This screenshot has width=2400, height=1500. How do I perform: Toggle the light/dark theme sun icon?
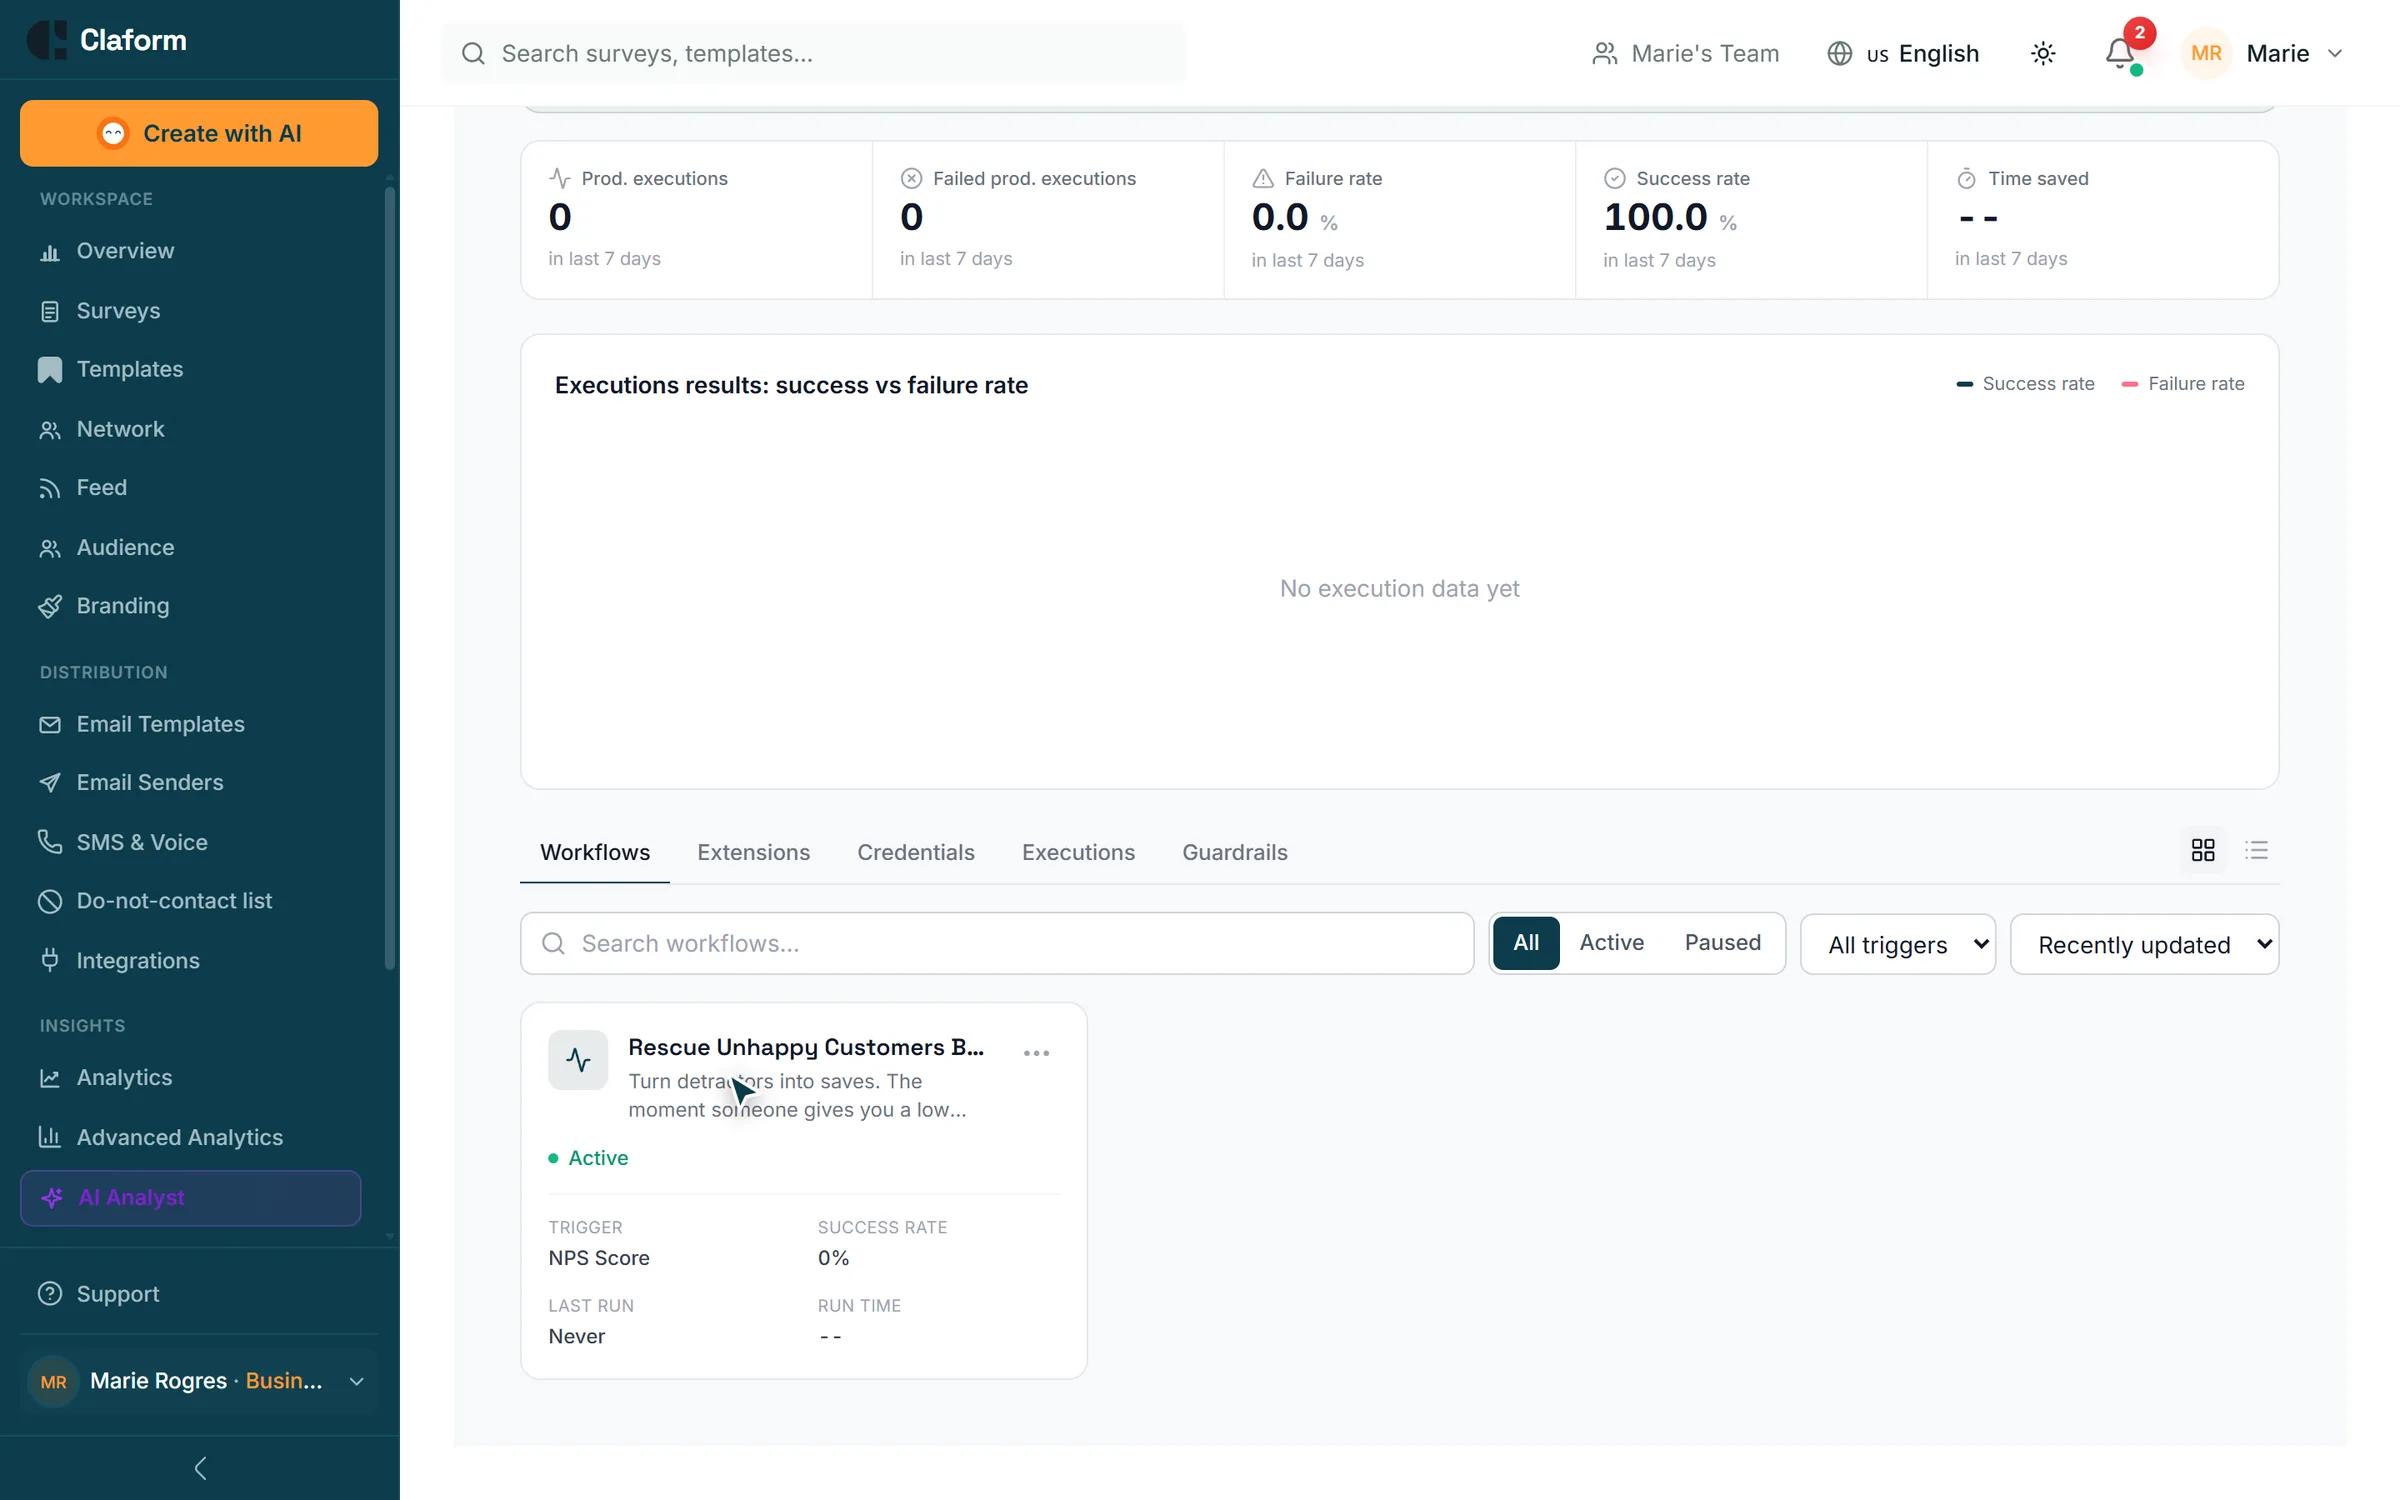[x=2043, y=53]
